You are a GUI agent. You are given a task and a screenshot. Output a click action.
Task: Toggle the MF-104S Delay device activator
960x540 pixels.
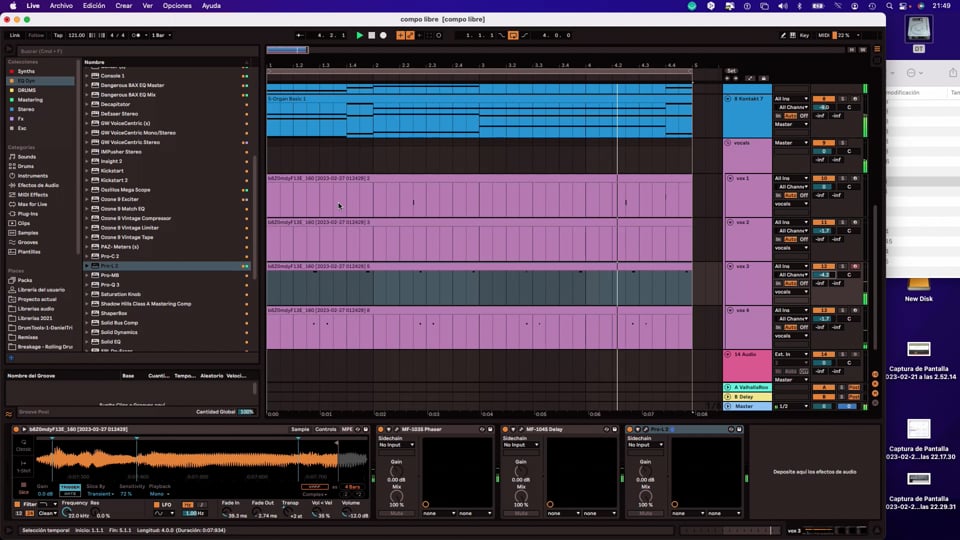[x=505, y=429]
